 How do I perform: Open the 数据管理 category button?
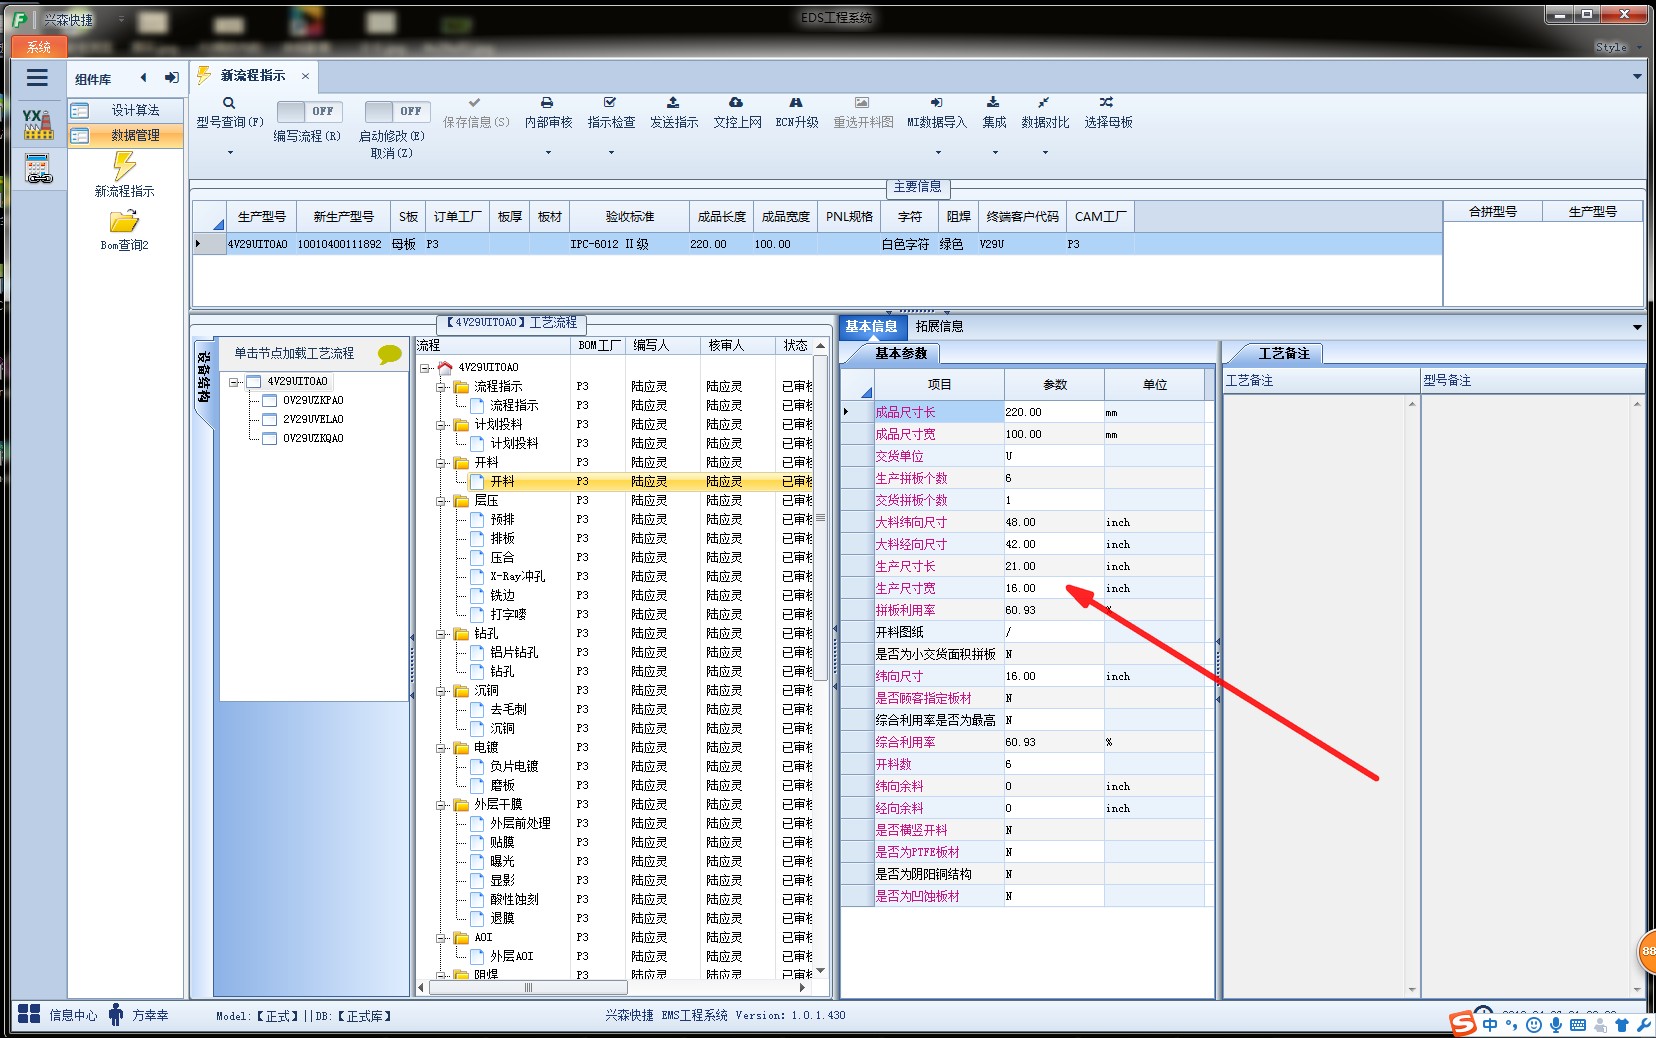tap(126, 135)
